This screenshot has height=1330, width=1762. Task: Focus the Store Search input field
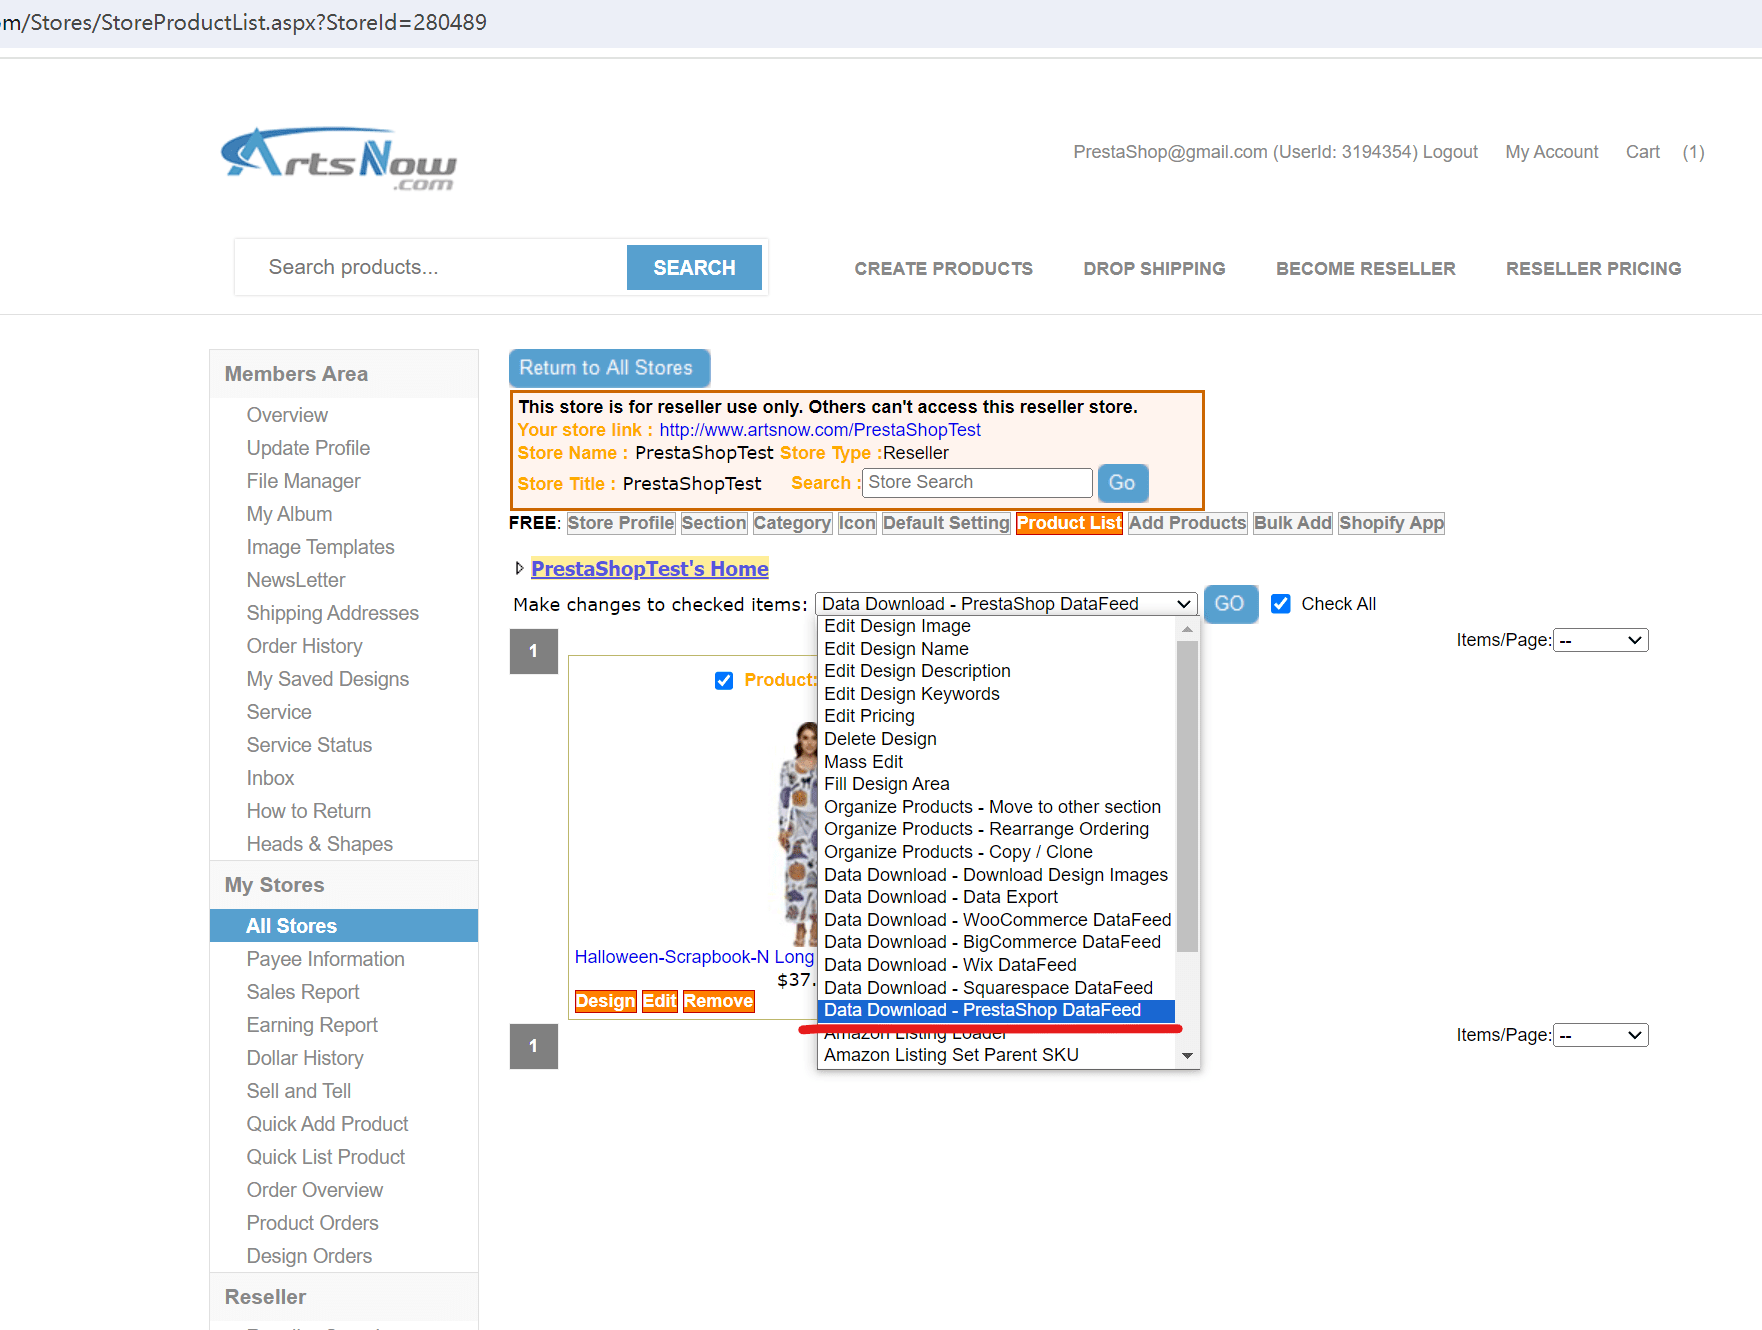tap(977, 482)
